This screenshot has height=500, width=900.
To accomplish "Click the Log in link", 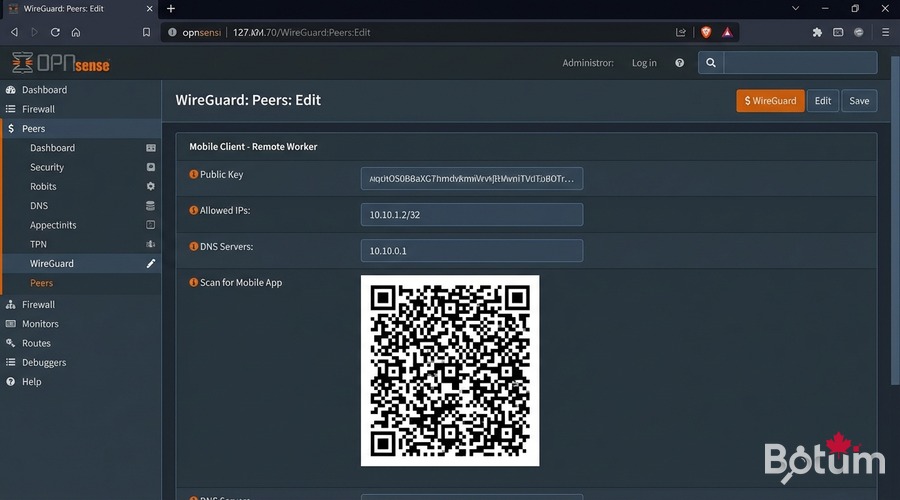I will coord(644,63).
